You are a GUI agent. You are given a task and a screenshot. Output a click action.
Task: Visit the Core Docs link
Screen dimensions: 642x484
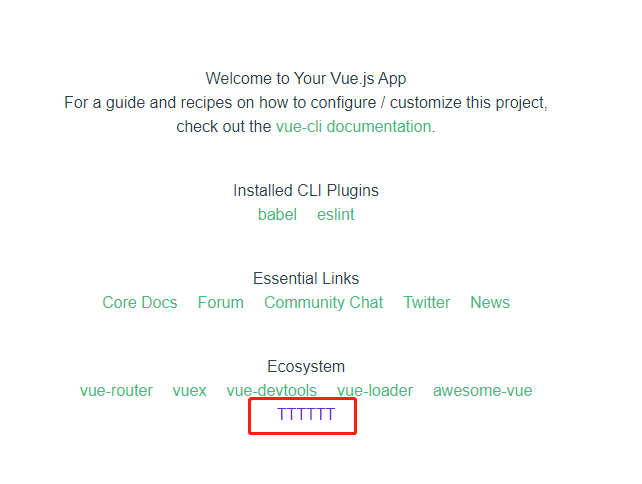[x=140, y=303]
